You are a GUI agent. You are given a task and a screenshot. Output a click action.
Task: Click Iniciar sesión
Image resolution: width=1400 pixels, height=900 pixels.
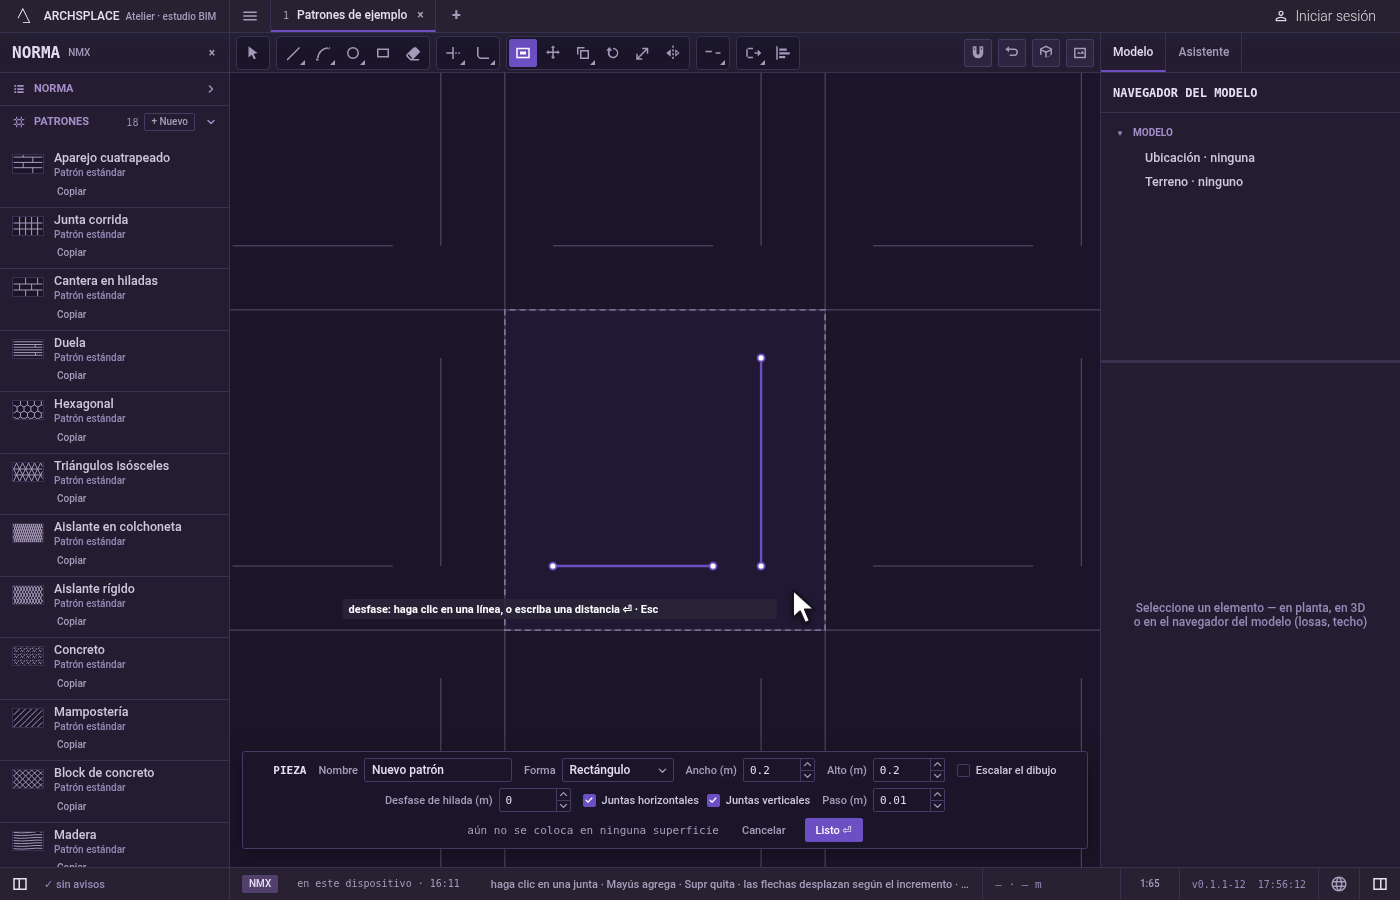(1325, 16)
